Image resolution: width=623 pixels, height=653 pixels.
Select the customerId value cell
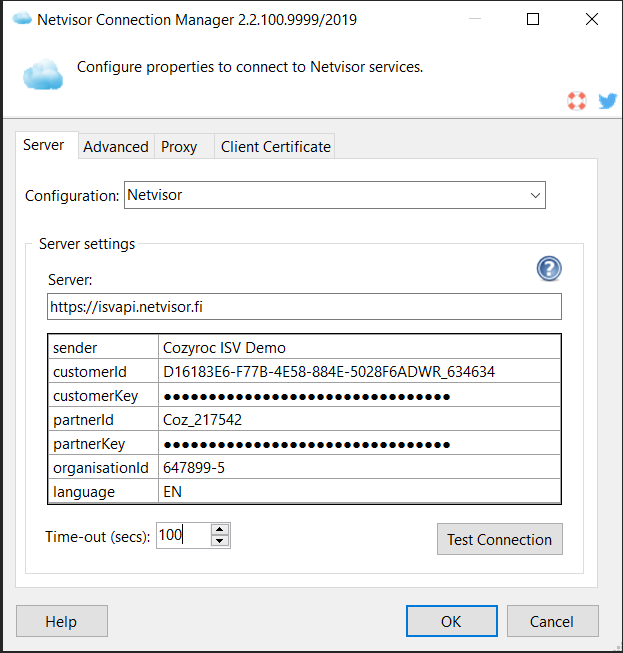(x=359, y=371)
